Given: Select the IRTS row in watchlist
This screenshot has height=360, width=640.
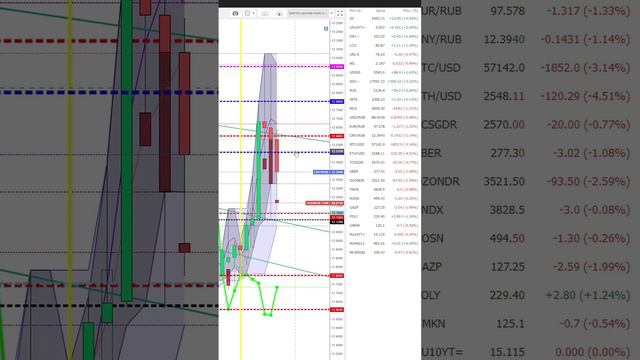Looking at the screenshot, I should point(384,99).
